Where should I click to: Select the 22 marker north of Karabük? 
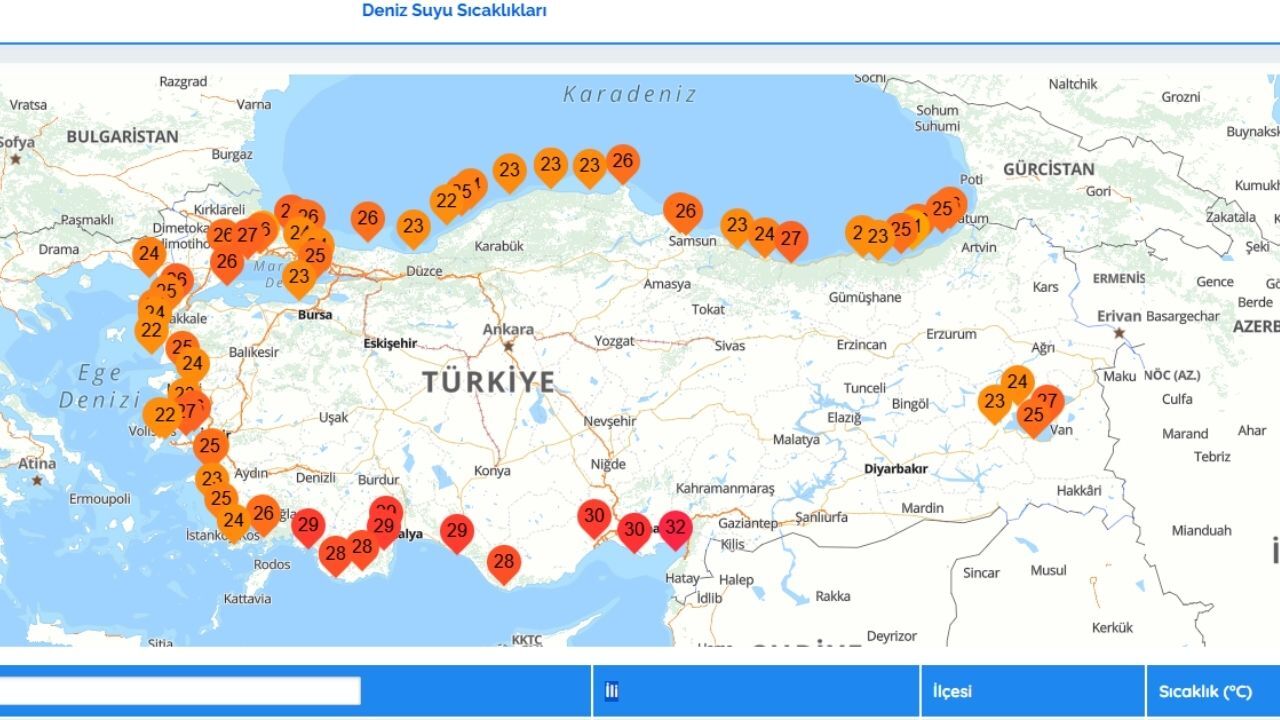(x=446, y=202)
